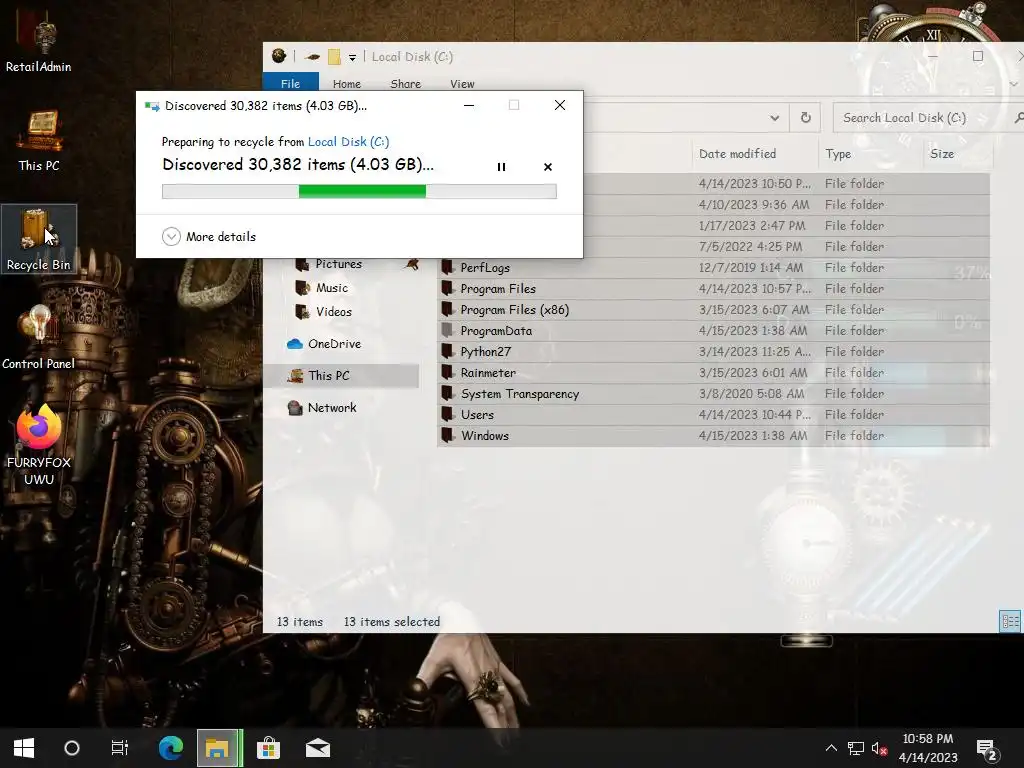Screen dimensions: 1024x768
Task: Click the new folder quick access icon
Action: tap(334, 57)
